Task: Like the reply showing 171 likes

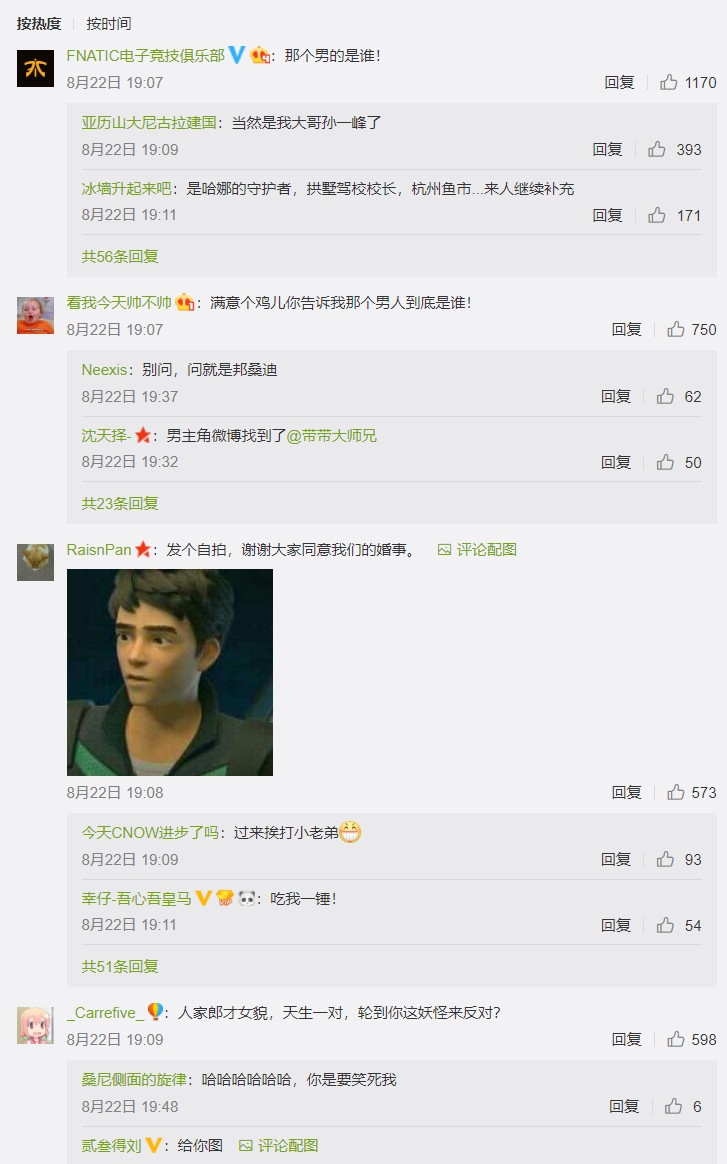Action: coord(657,215)
